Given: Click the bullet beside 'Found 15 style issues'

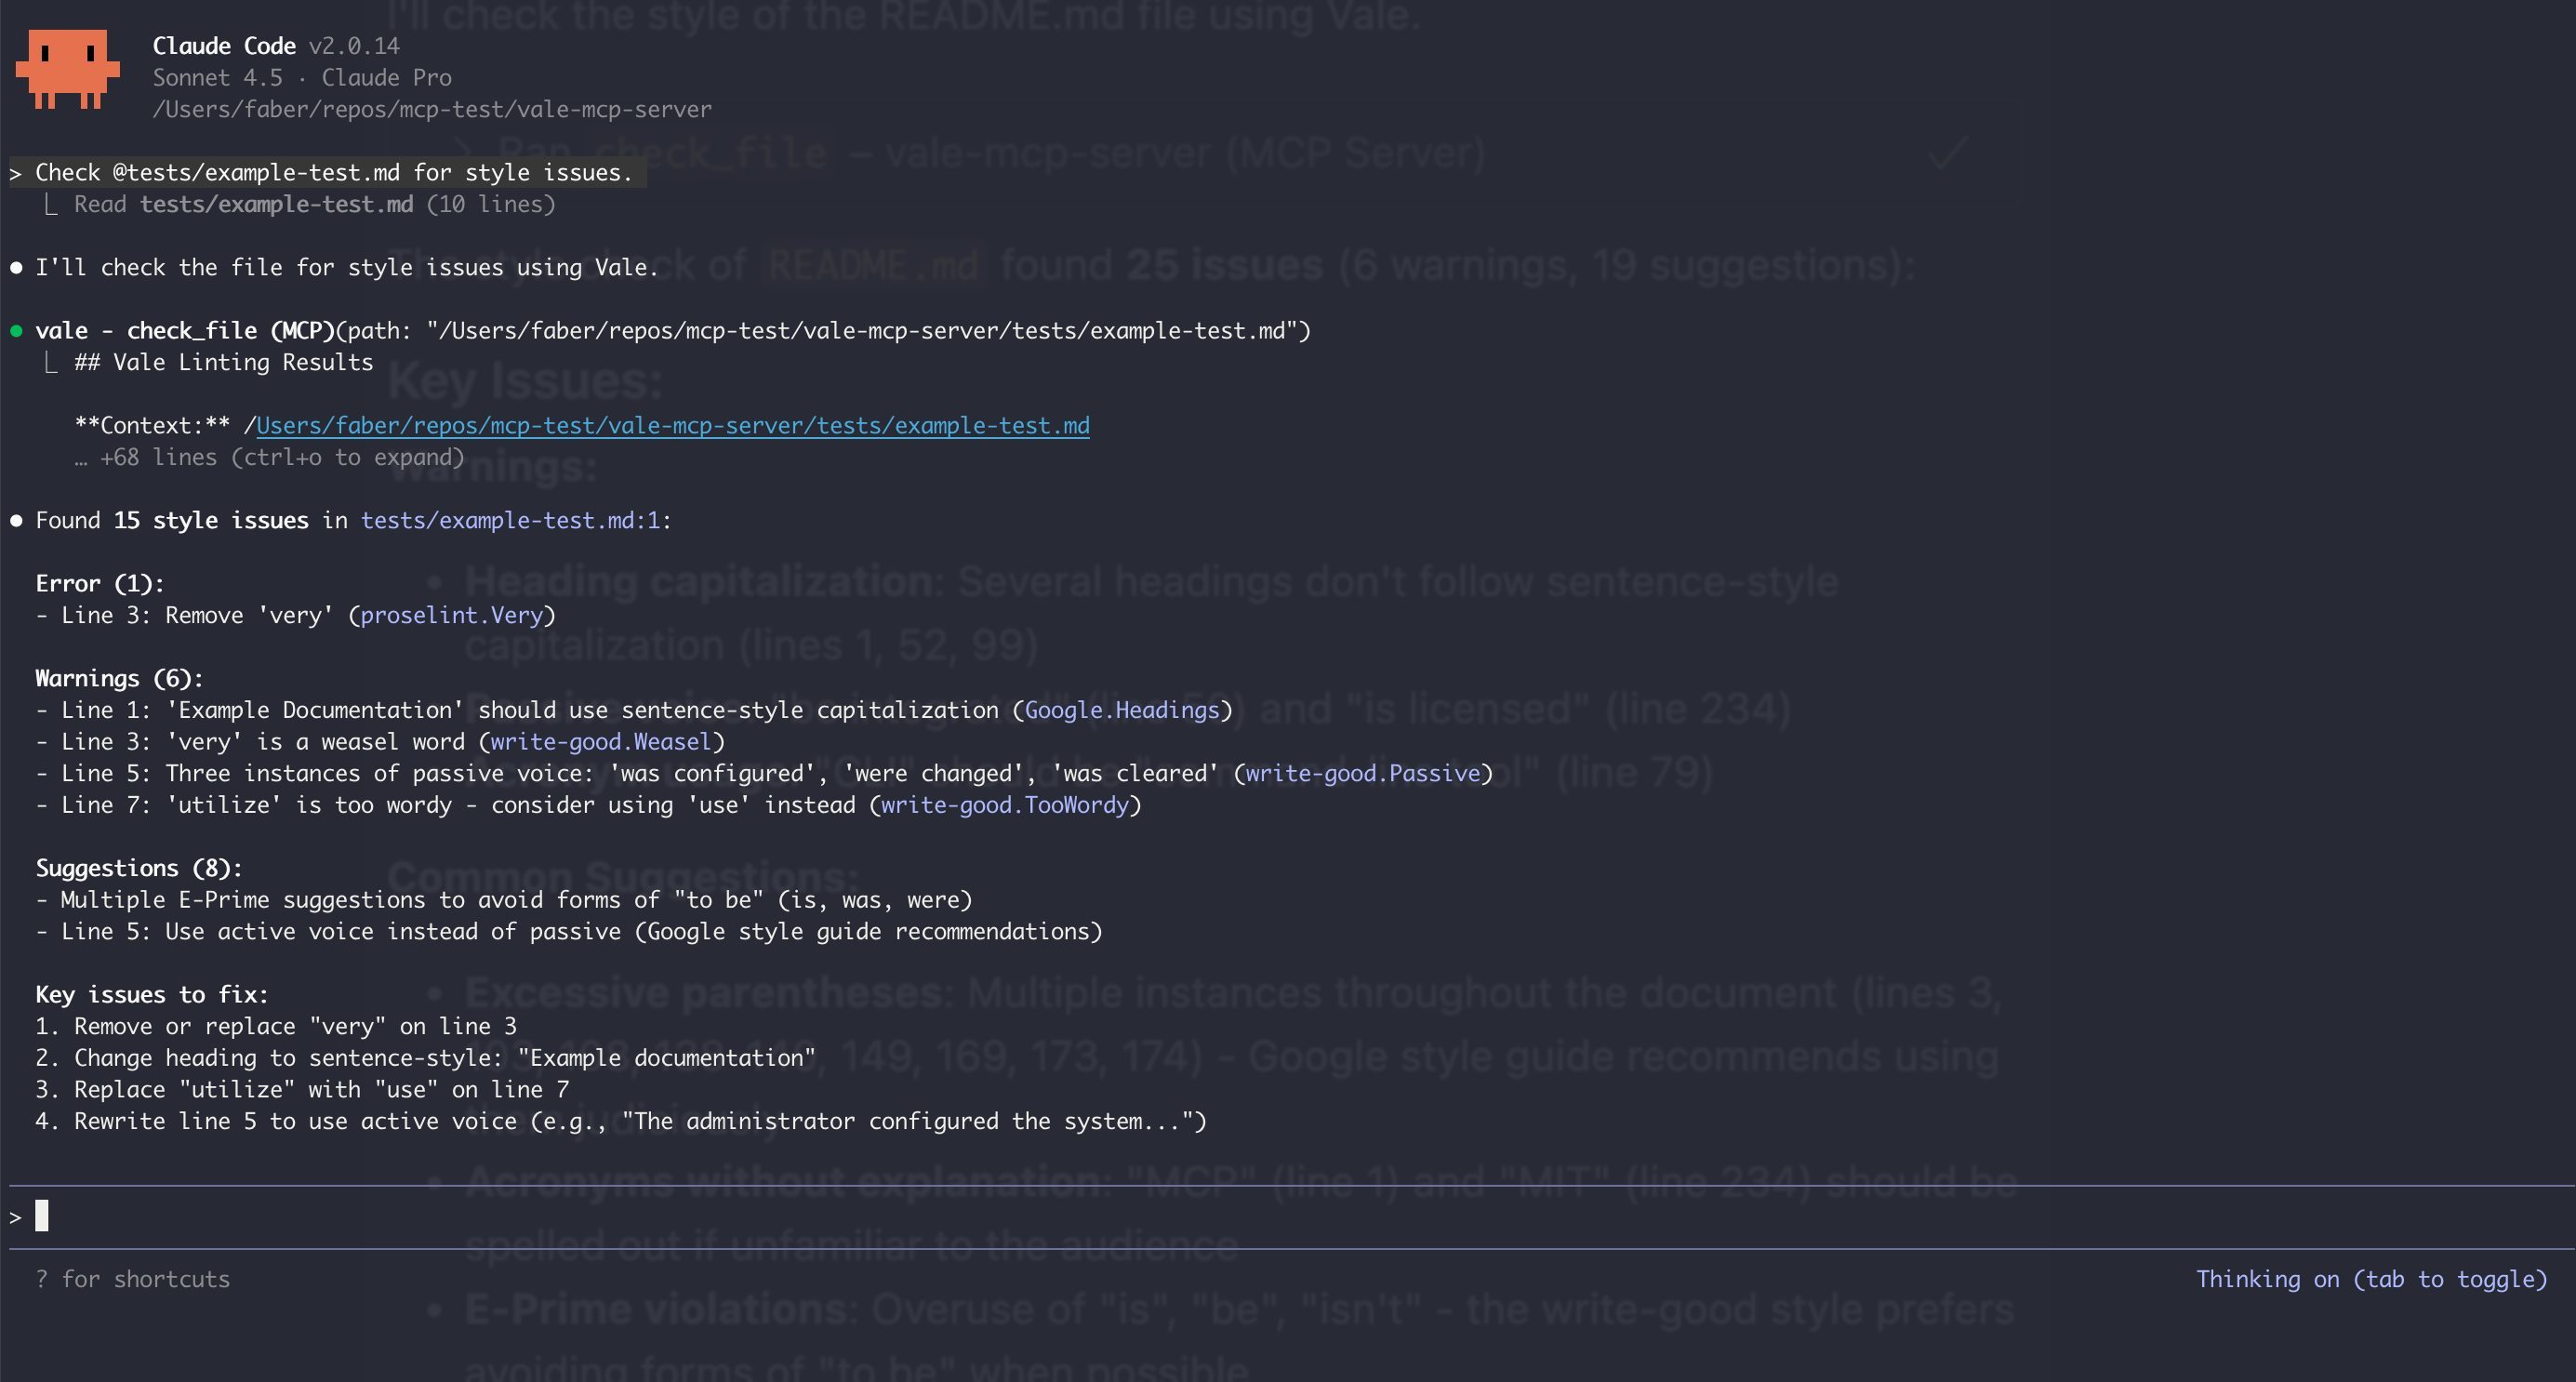Looking at the screenshot, I should point(15,520).
